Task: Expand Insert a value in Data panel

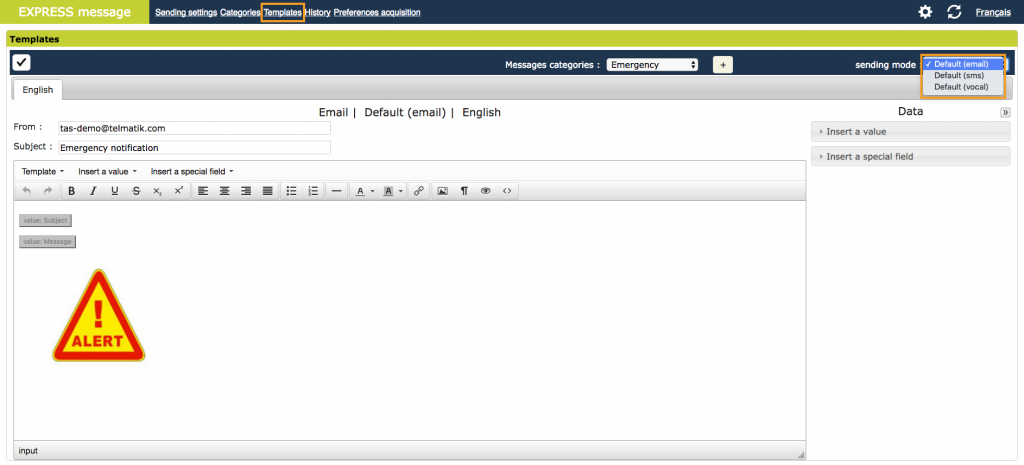Action: [910, 131]
